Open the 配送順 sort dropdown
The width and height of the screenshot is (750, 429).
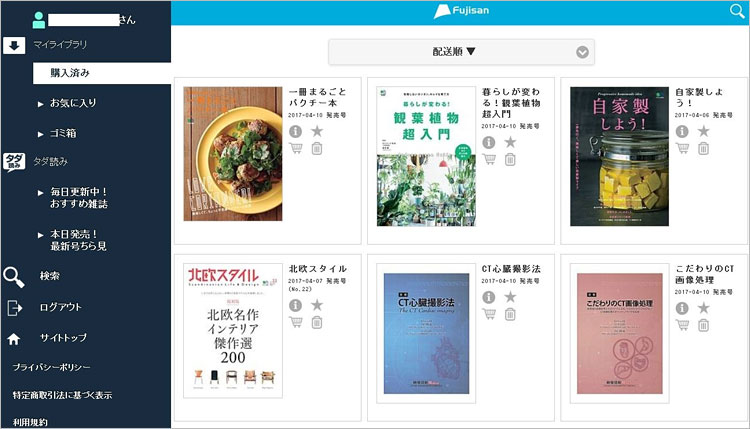[461, 52]
